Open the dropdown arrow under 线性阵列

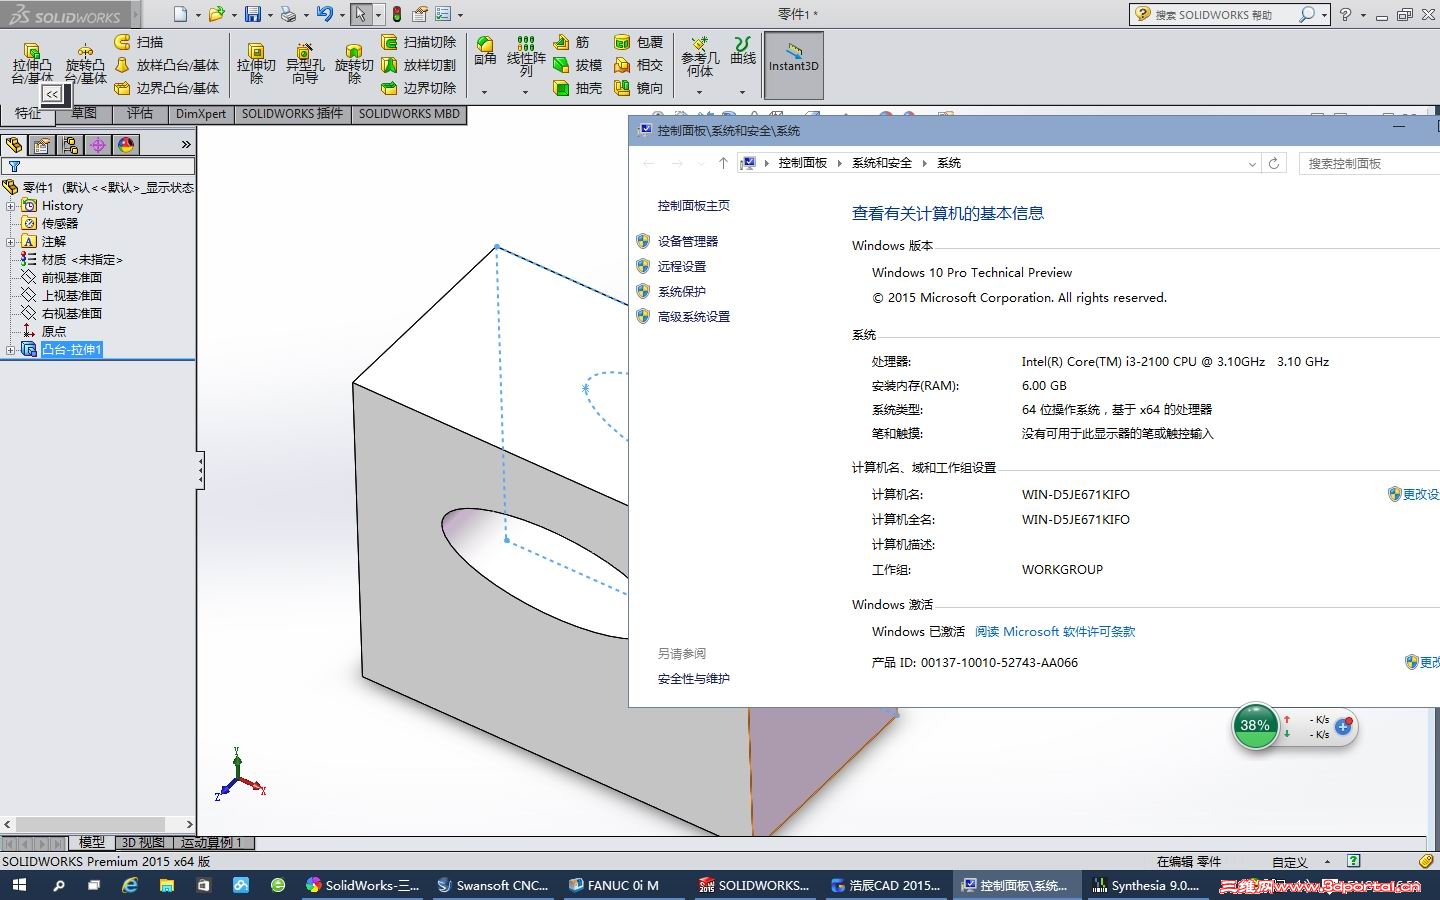[x=525, y=92]
